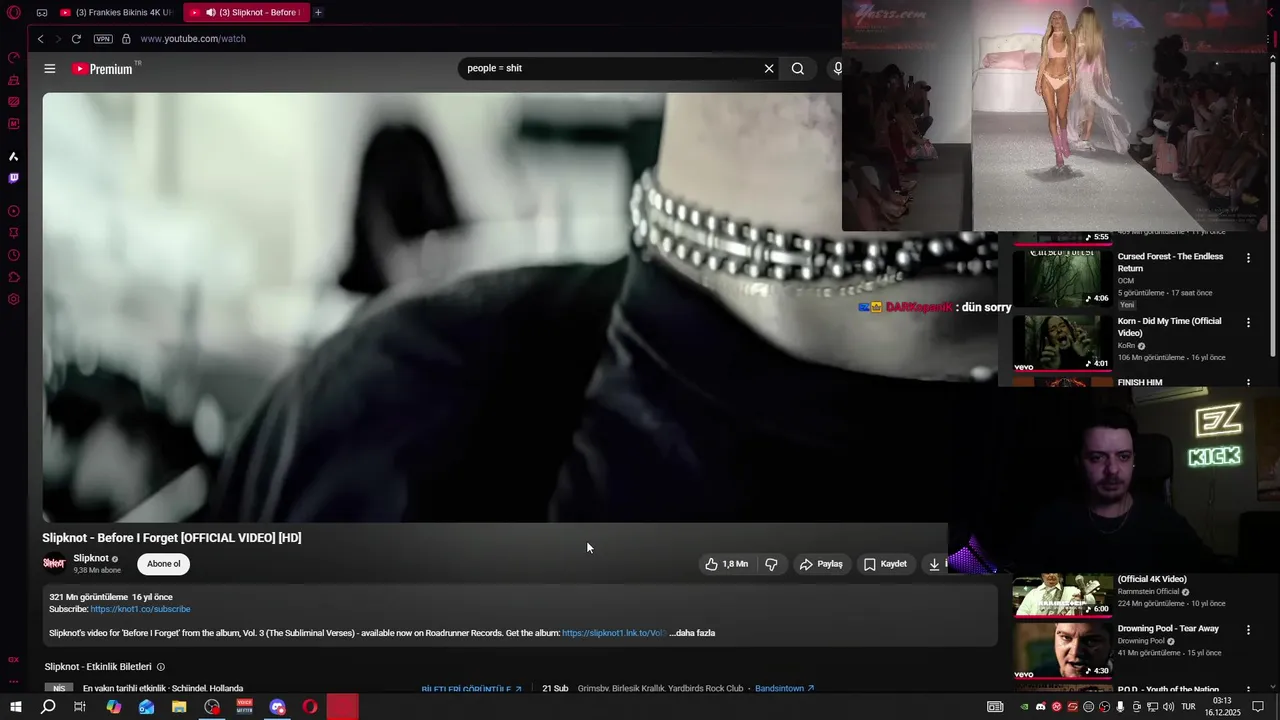The height and width of the screenshot is (720, 1280).
Task: Open the system volume speaker icon
Action: (1168, 707)
